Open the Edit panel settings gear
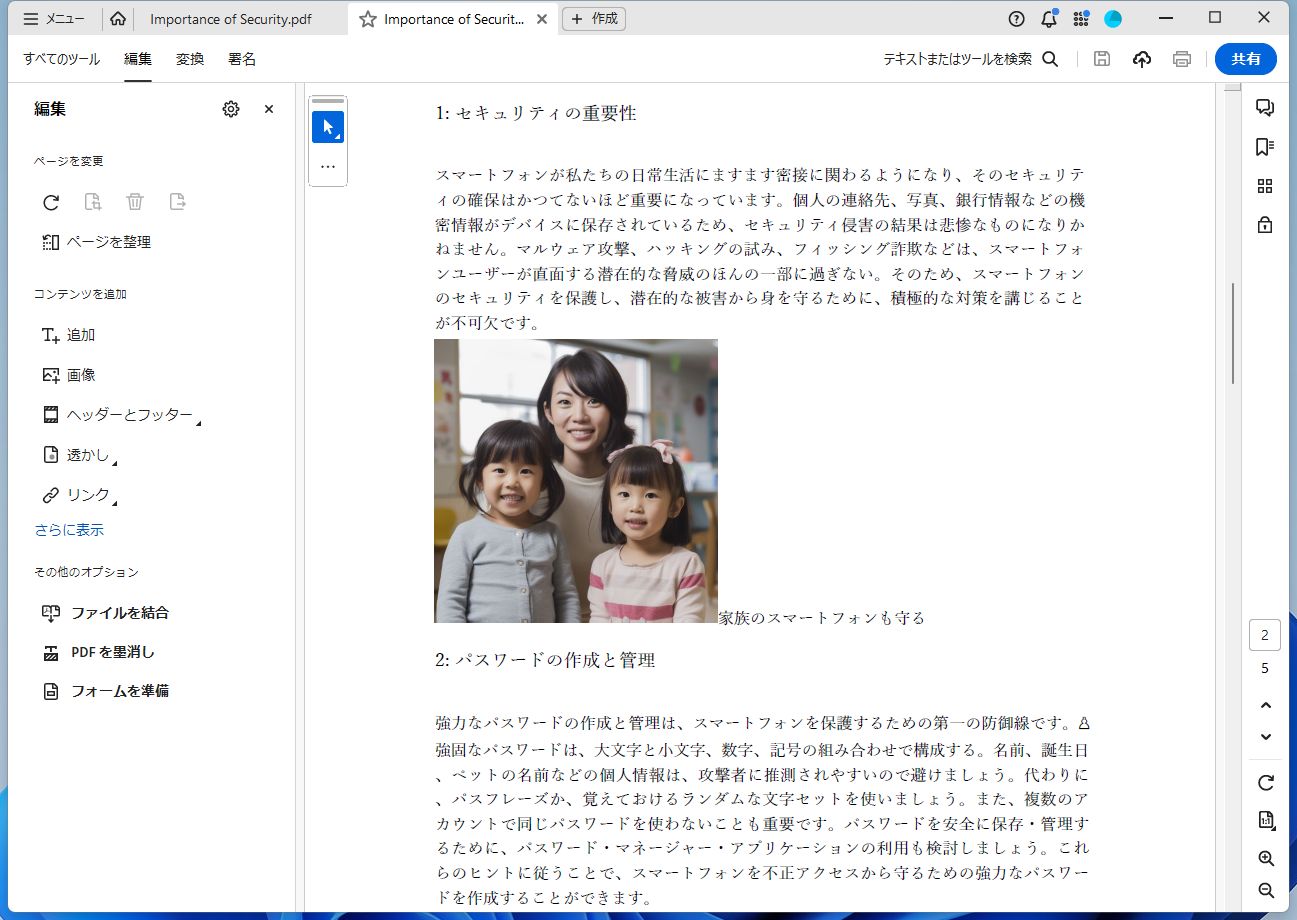 (x=231, y=109)
